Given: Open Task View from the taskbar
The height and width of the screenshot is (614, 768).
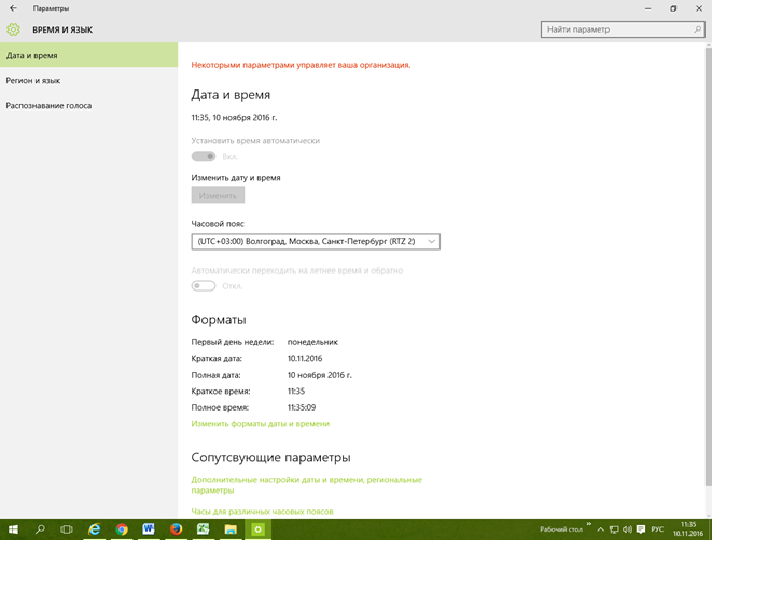Looking at the screenshot, I should pyautogui.click(x=66, y=529).
